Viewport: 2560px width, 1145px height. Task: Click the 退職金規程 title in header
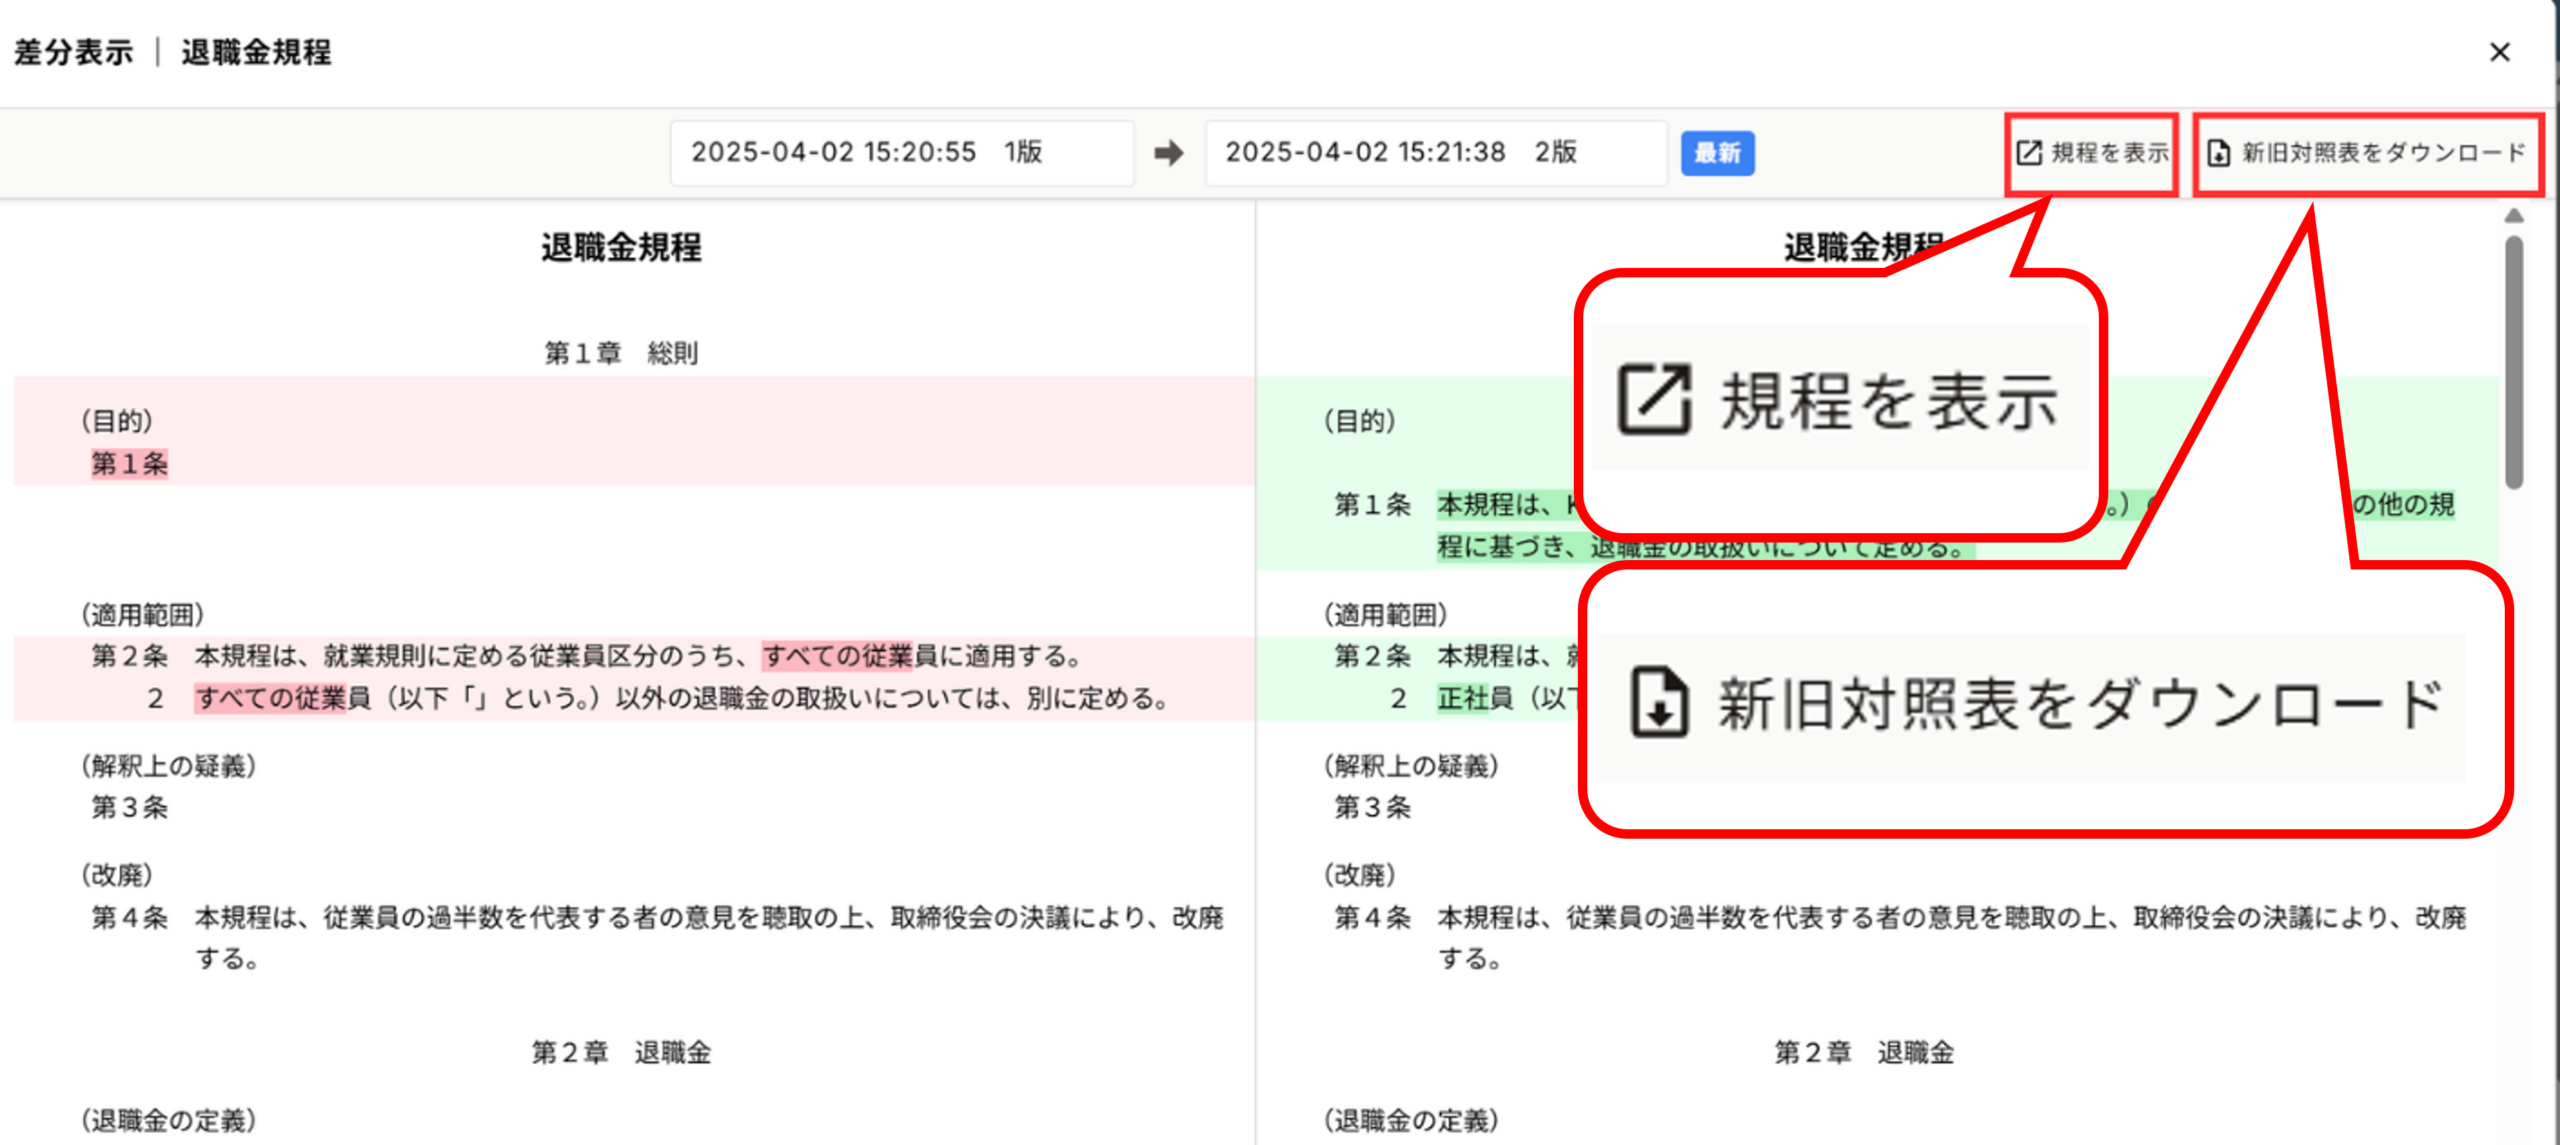coord(256,52)
